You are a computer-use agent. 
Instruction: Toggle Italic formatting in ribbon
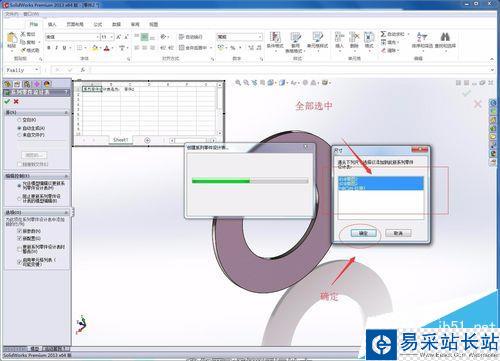(x=57, y=48)
